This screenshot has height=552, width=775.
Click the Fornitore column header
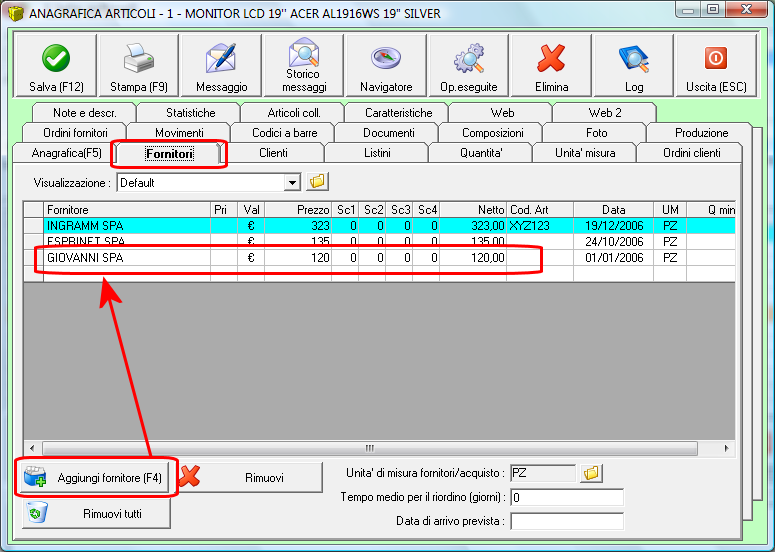pyautogui.click(x=127, y=210)
